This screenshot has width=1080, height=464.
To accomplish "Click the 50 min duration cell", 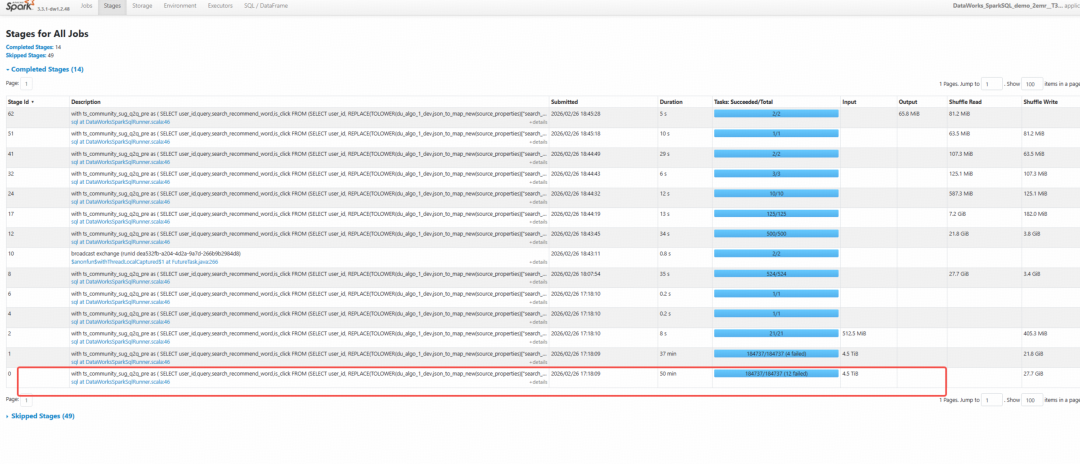I will pyautogui.click(x=668, y=374).
